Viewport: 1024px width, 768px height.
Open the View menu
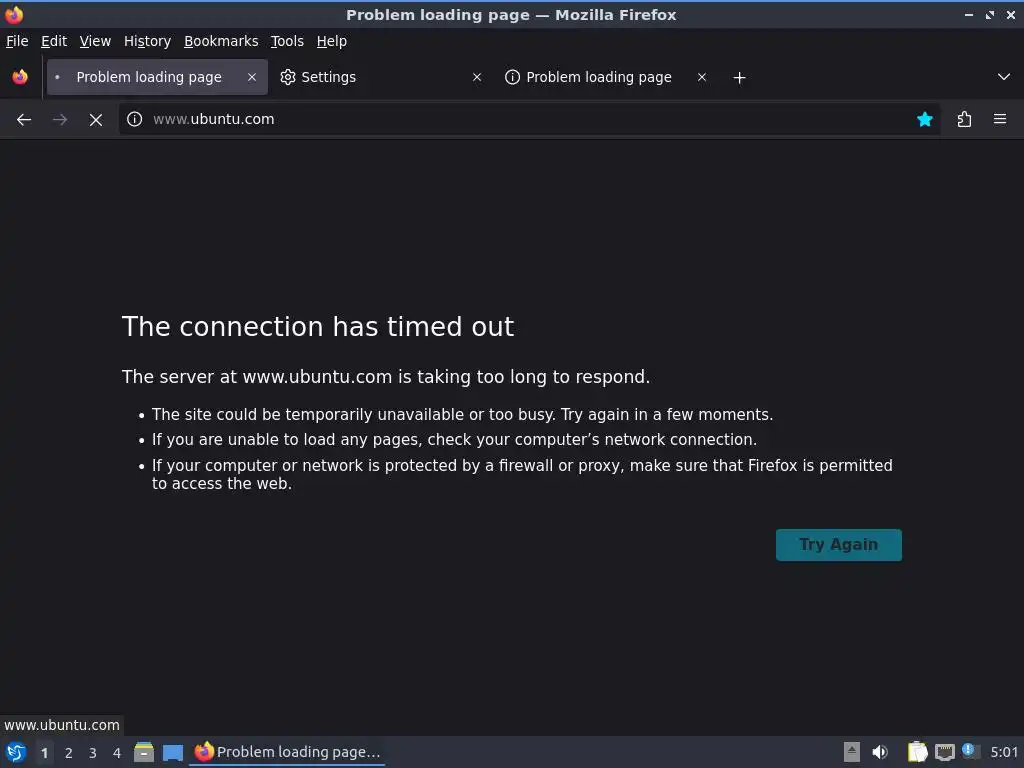95,41
